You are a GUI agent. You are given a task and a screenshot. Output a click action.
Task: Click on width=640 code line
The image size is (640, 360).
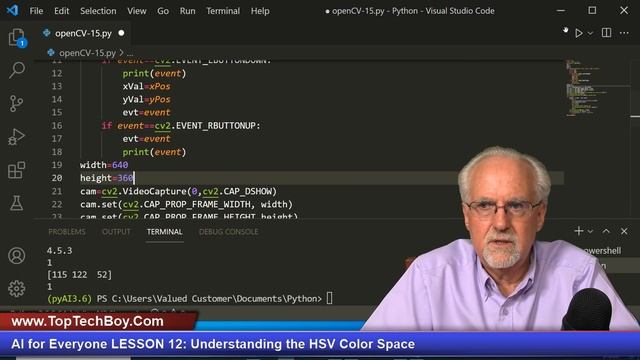pyautogui.click(x=104, y=165)
